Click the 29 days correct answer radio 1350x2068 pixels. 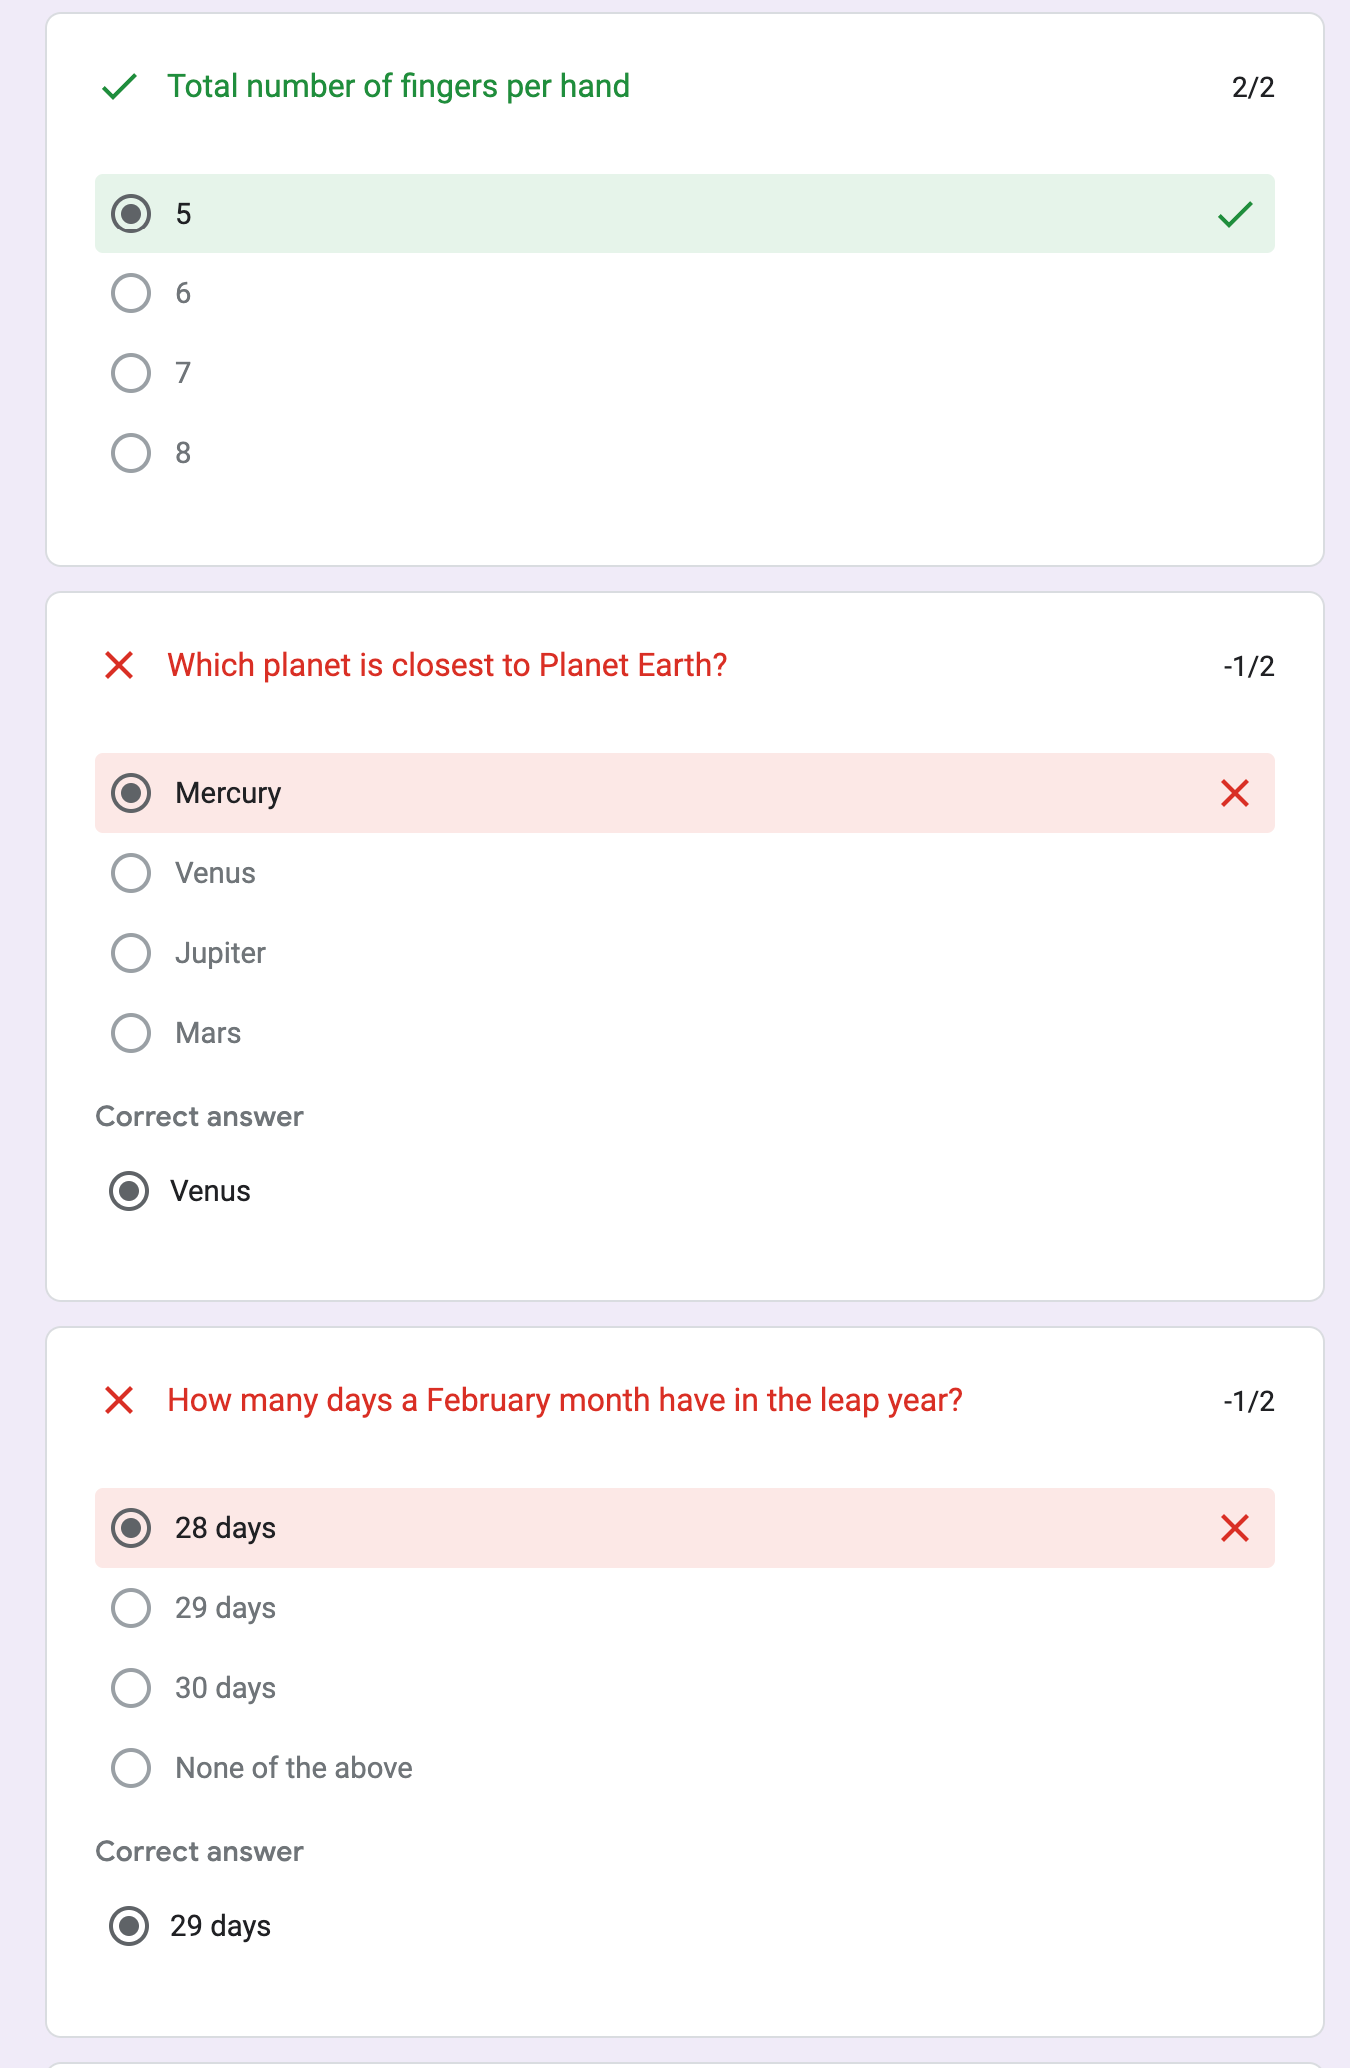click(129, 1926)
